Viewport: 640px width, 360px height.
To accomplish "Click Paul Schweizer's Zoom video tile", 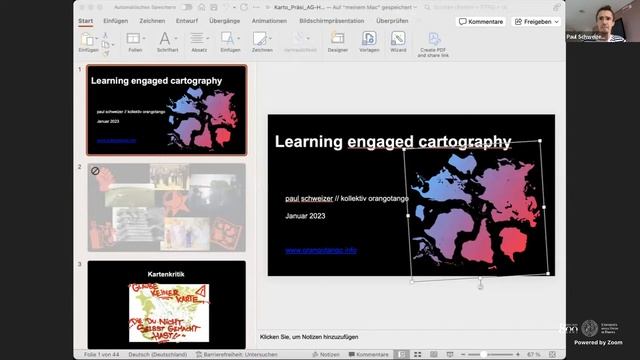I will pos(603,21).
